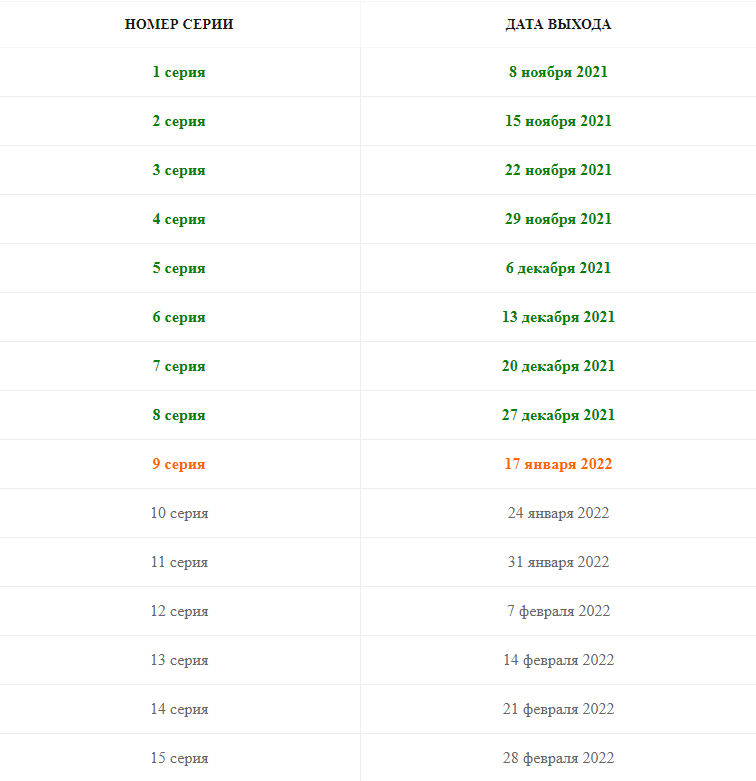Screen dimensions: 756x781
Task: Select the "12 серия" row label
Action: click(179, 611)
